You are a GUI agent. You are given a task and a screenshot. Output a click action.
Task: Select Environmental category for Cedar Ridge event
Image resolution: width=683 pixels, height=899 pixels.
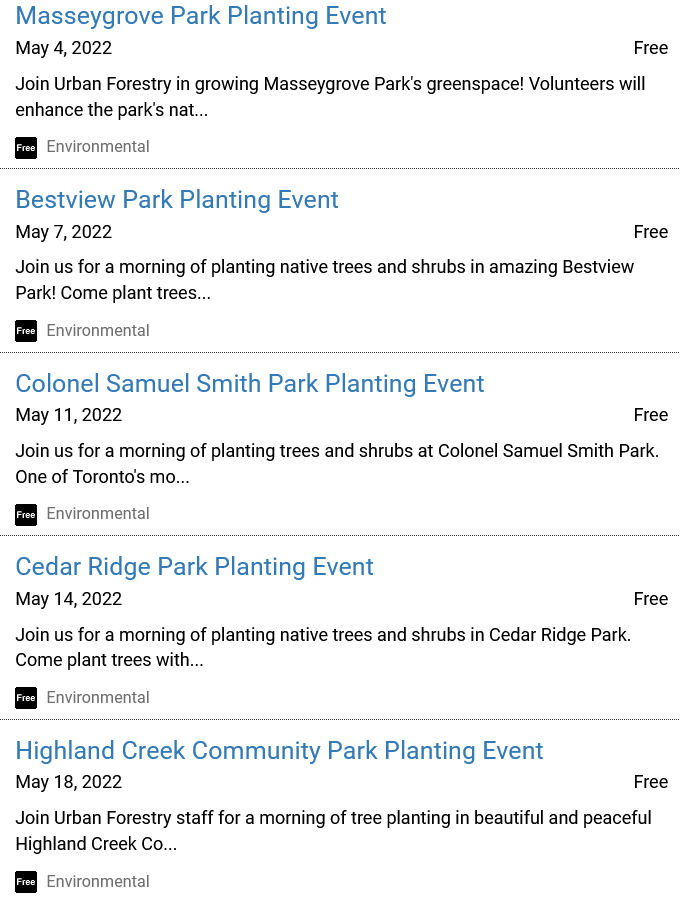point(98,698)
